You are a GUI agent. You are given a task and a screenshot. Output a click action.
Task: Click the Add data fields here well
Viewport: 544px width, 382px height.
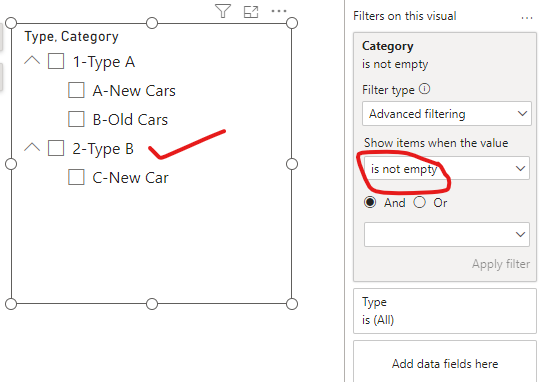tap(445, 364)
